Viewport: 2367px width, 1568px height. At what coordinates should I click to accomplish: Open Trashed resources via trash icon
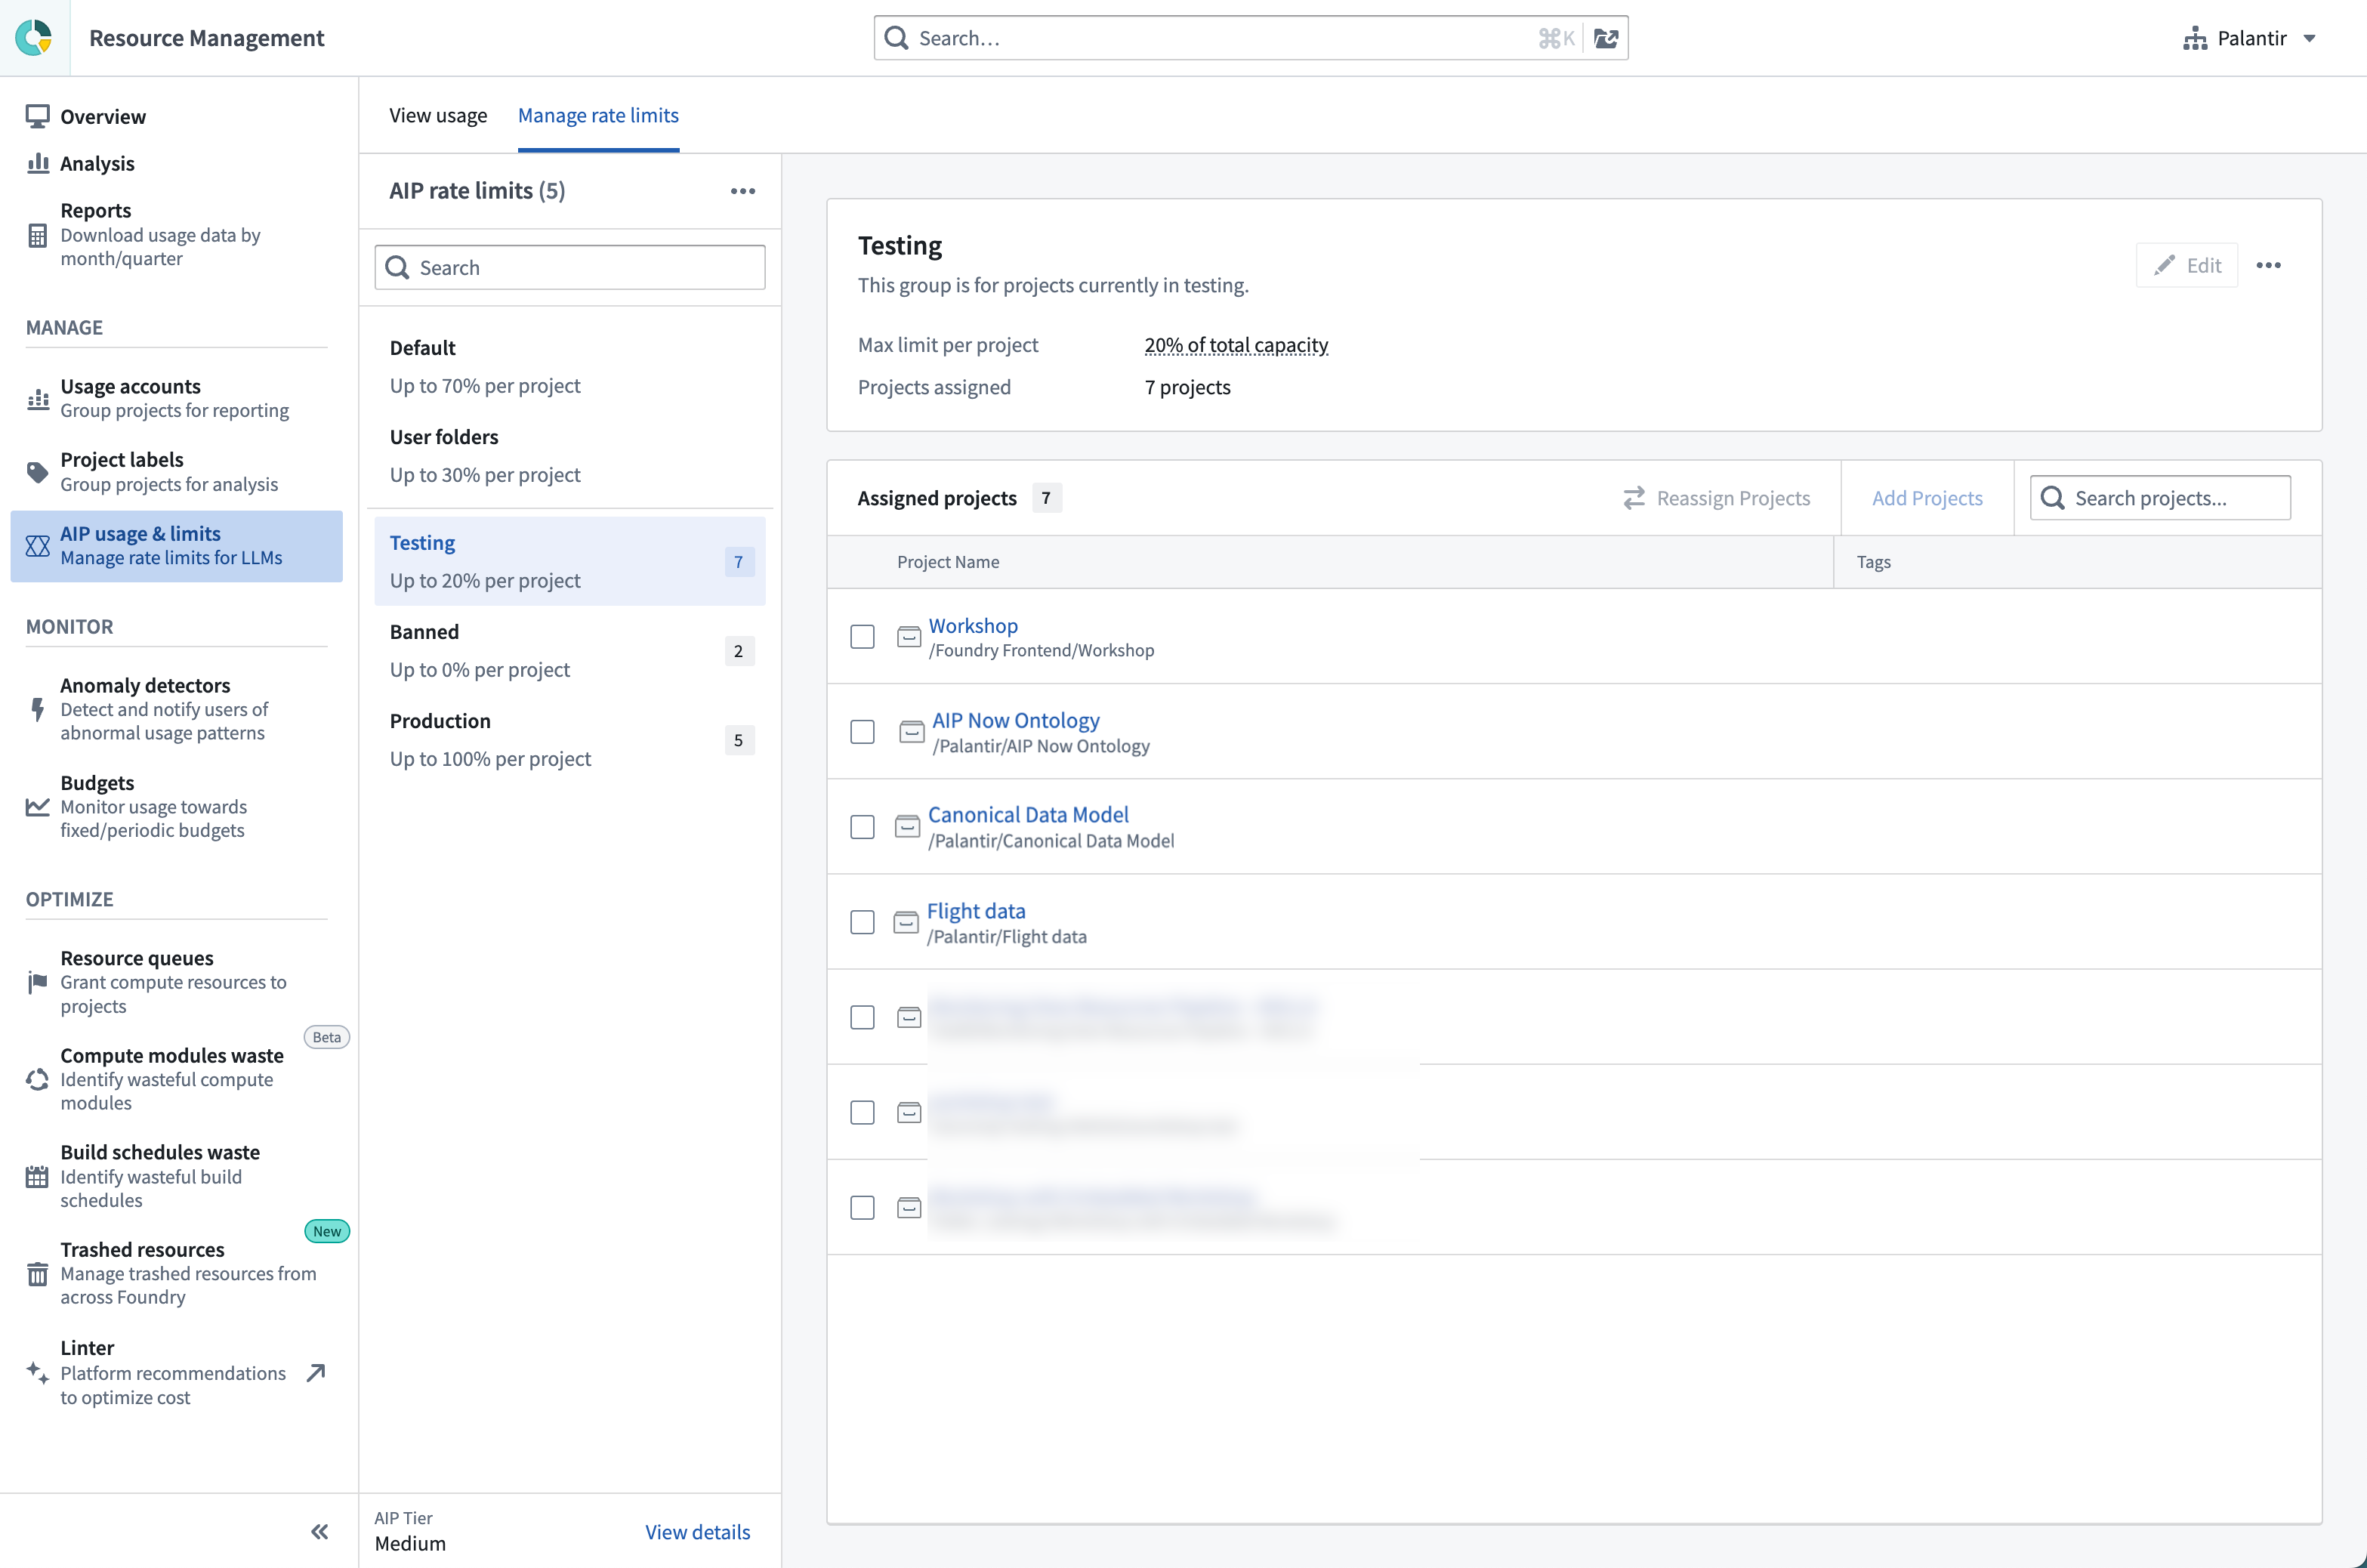pos(37,1273)
